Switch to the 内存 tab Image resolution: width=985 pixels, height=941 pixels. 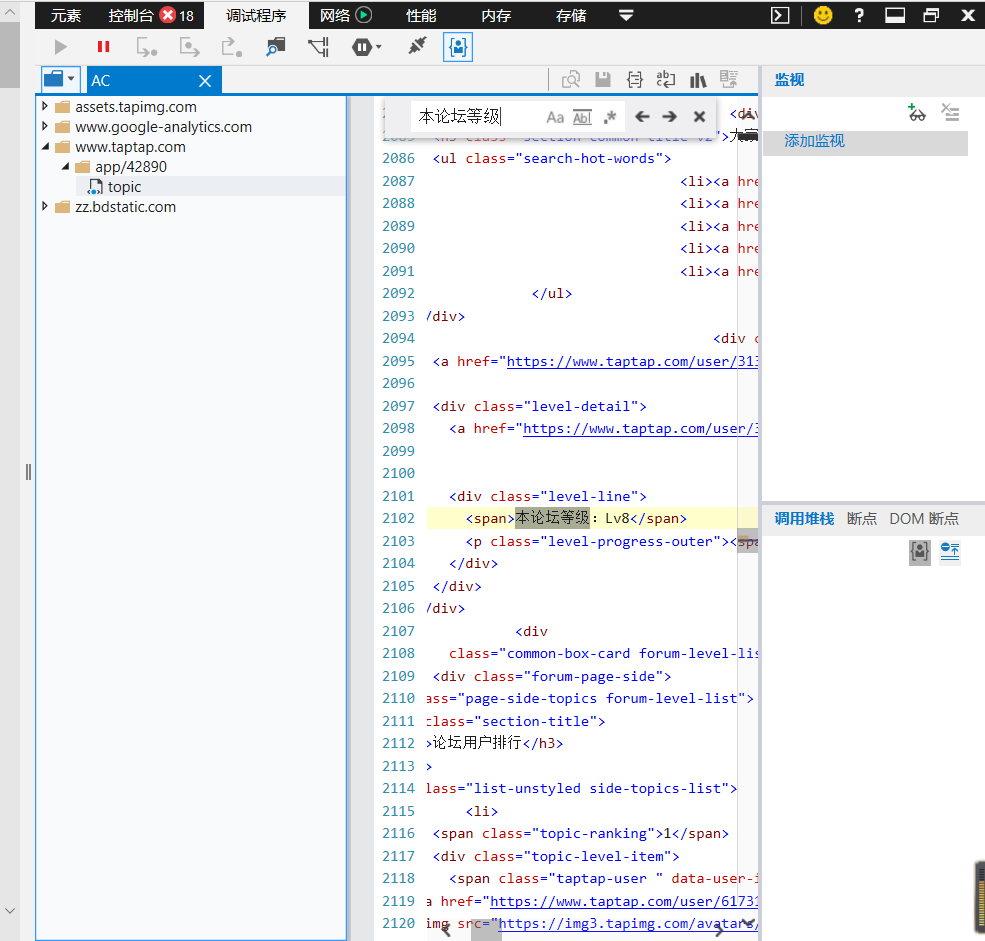(496, 16)
